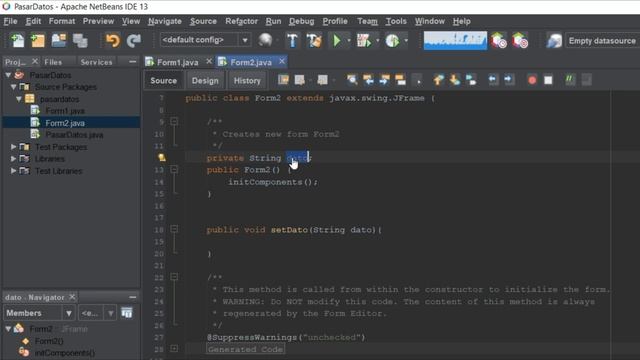Expand the Test Packages node
Viewport: 640px width, 360px height.
13,147
